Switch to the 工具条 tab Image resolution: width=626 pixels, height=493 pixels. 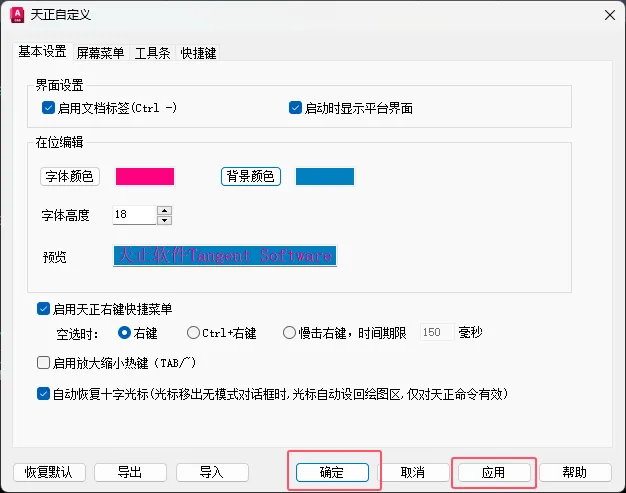click(x=152, y=53)
